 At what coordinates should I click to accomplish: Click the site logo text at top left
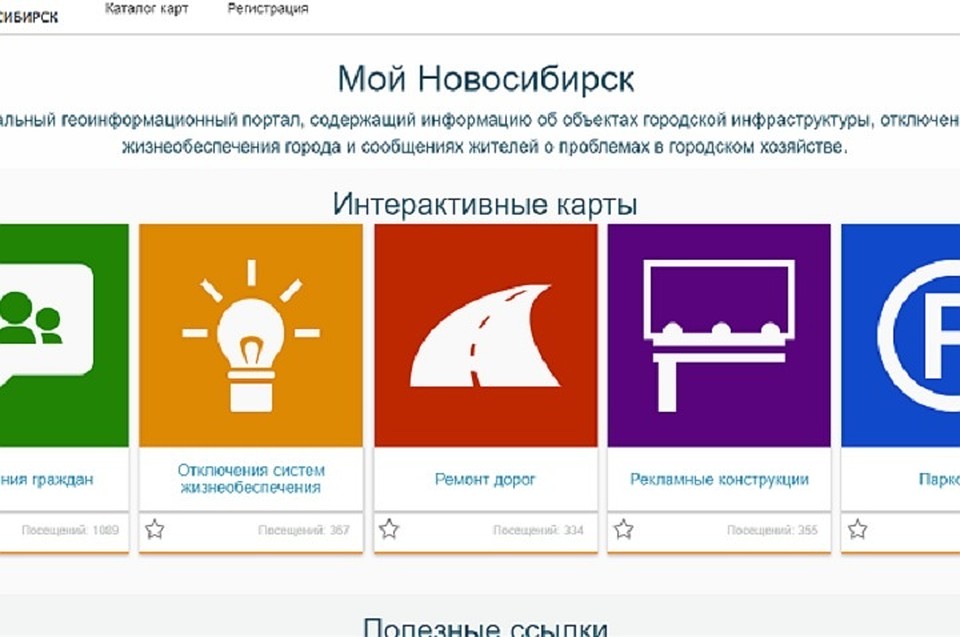29,17
